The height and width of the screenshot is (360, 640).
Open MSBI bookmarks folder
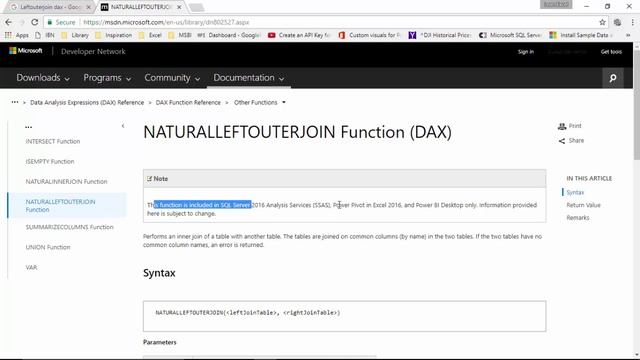pyautogui.click(x=180, y=36)
